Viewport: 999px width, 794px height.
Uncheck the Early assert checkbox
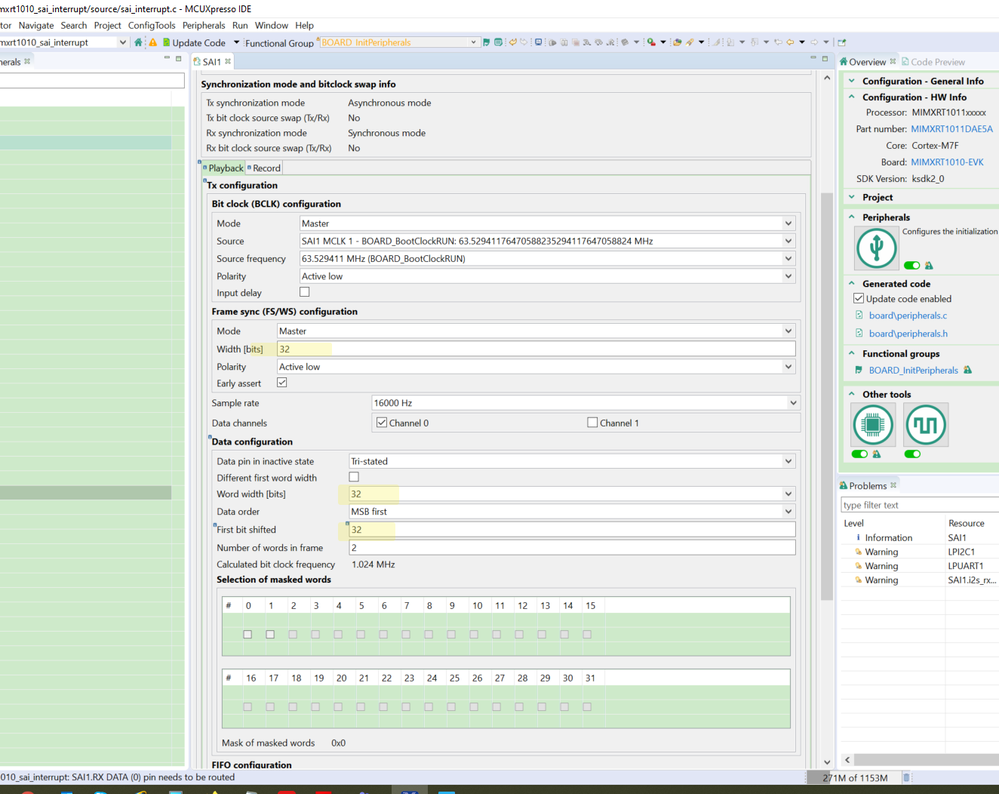click(x=282, y=383)
